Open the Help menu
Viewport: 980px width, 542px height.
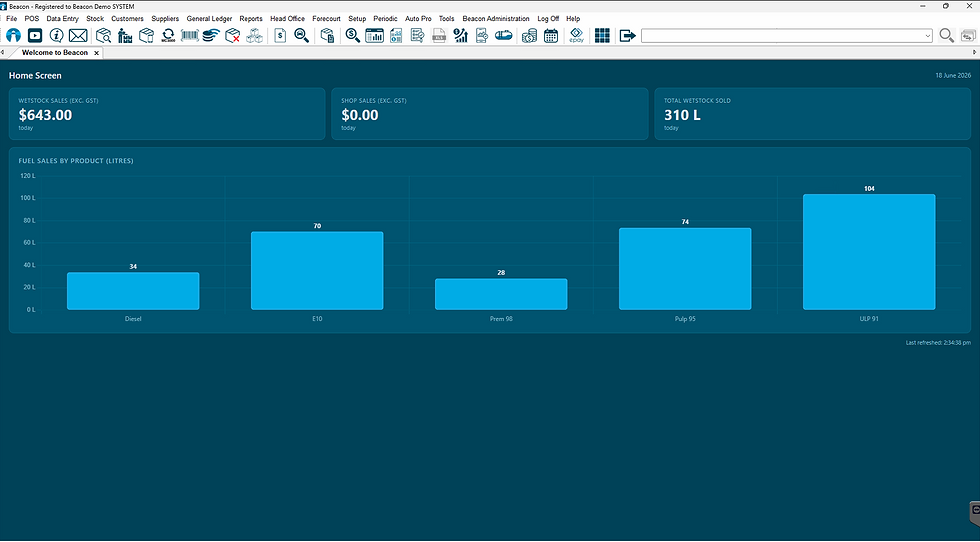(x=573, y=19)
